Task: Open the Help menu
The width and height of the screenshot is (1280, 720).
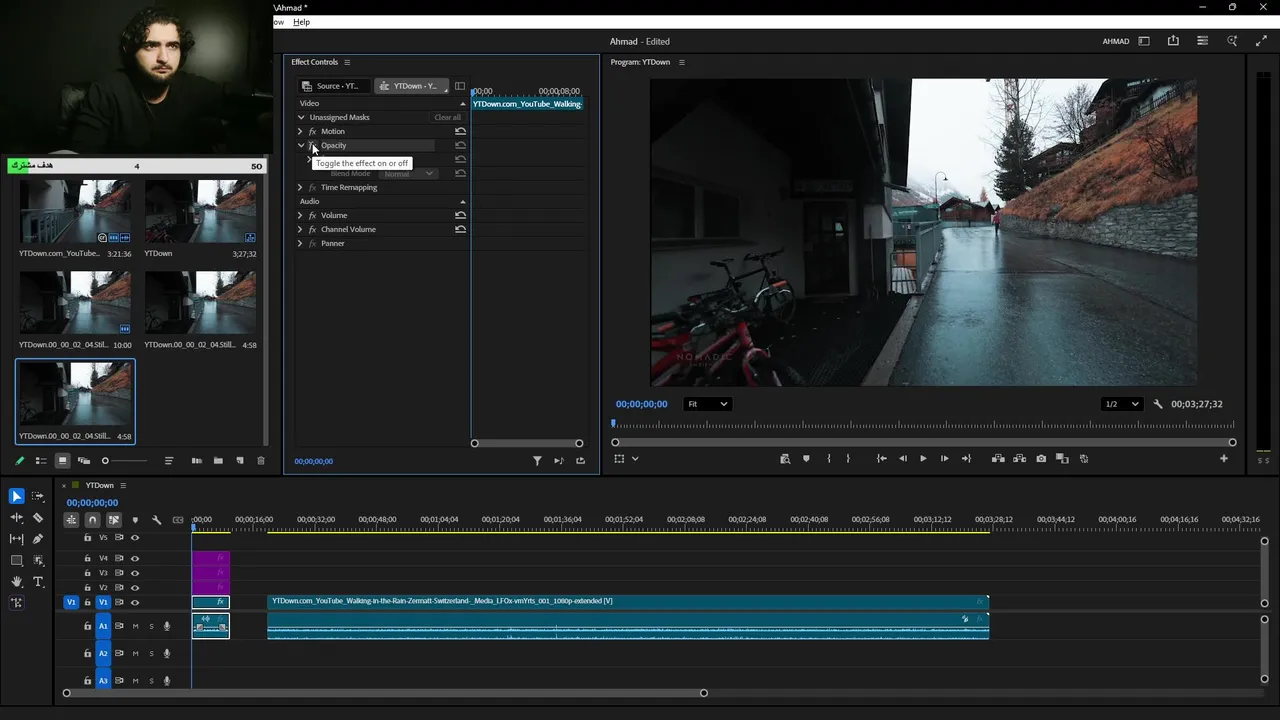Action: click(x=301, y=22)
